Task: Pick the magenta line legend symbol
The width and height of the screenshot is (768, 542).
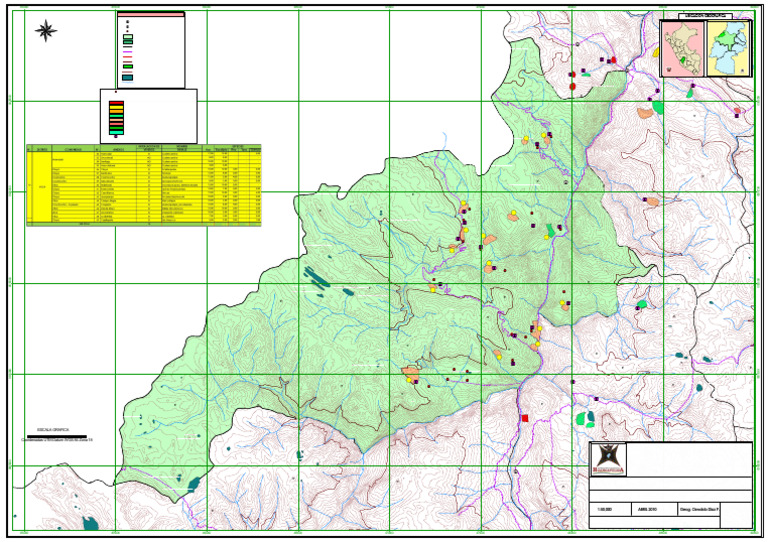Action: pyautogui.click(x=127, y=52)
